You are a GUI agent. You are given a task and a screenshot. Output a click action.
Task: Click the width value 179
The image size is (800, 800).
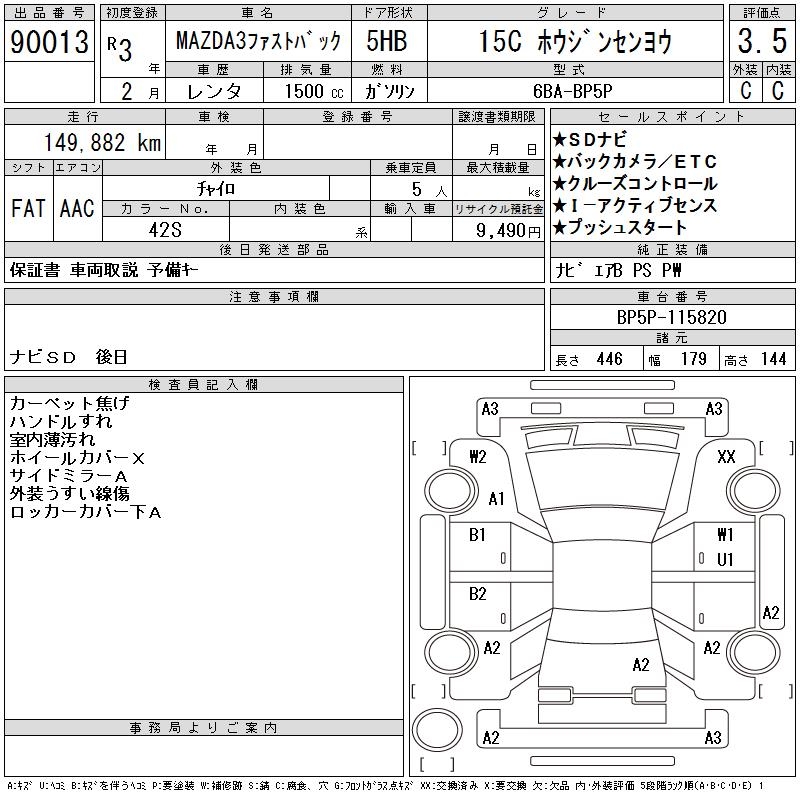coord(693,359)
